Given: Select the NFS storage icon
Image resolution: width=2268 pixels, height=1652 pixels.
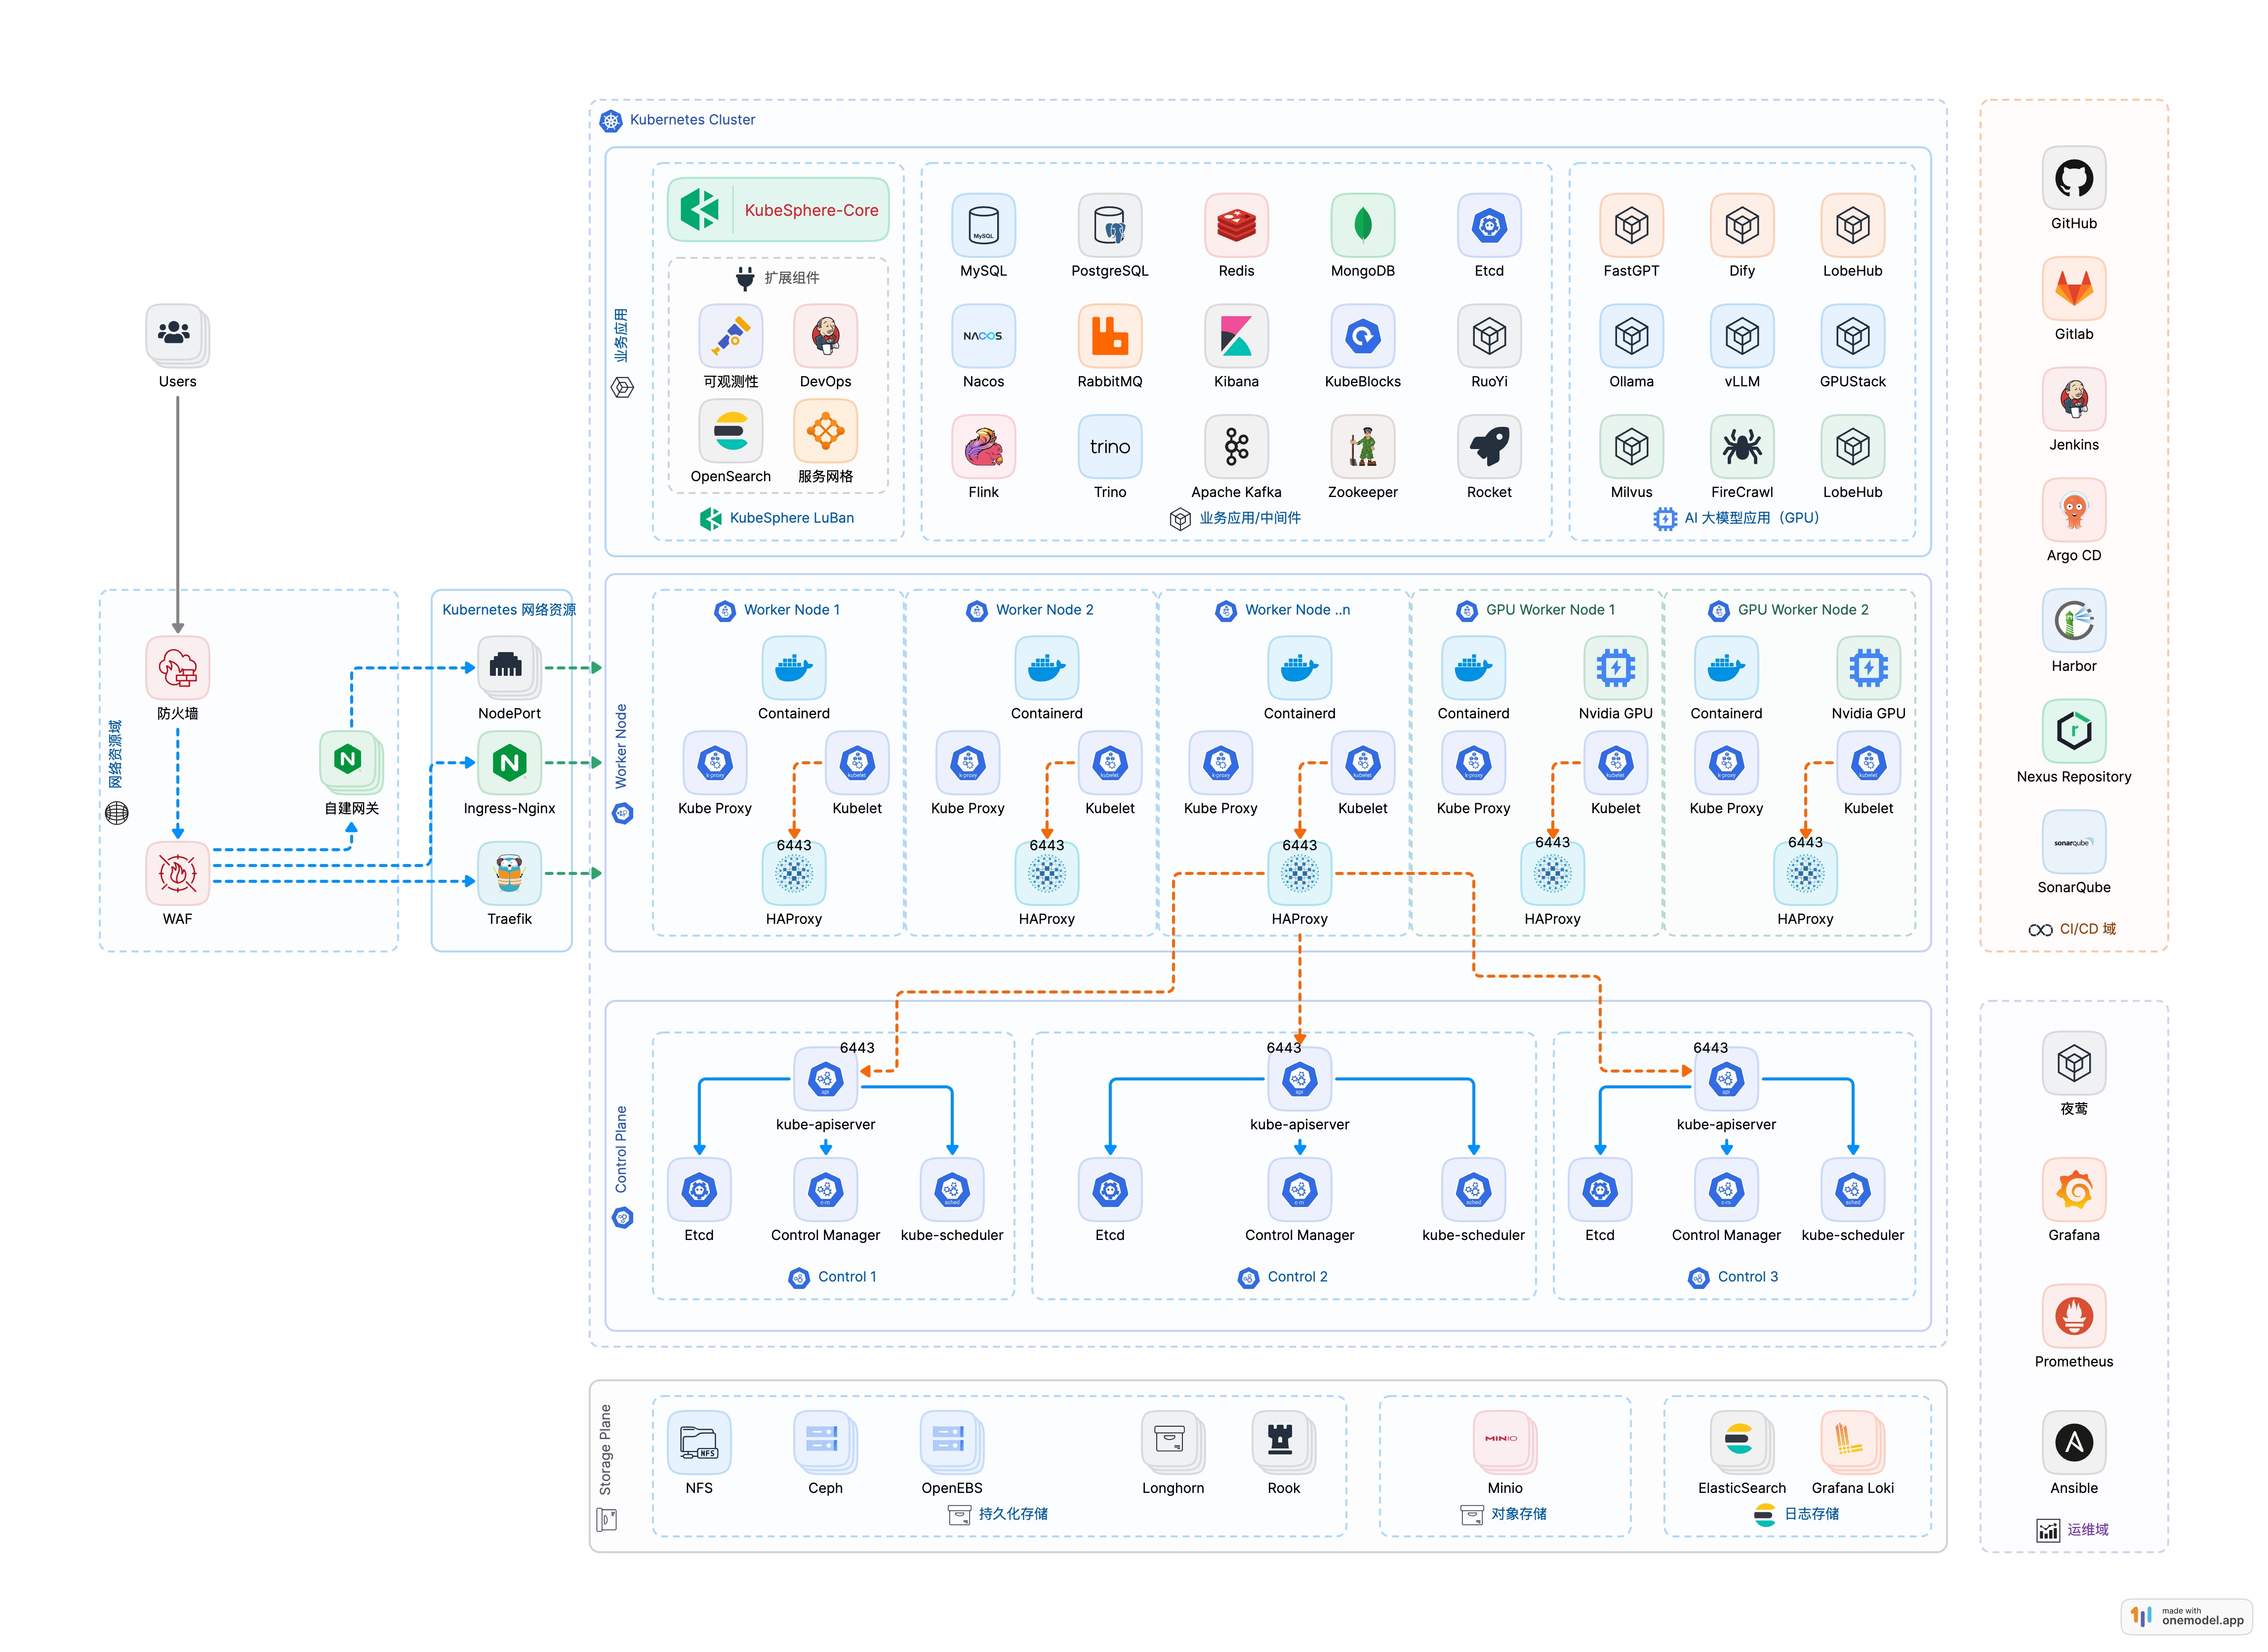Looking at the screenshot, I should click(699, 1442).
